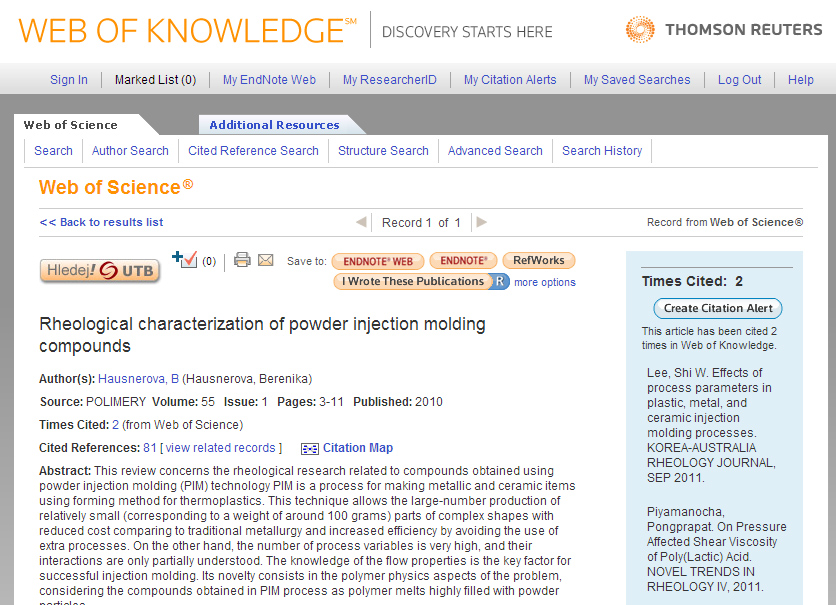The height and width of the screenshot is (605, 836).
Task: Click Create Citation Alert button
Action: click(x=718, y=308)
